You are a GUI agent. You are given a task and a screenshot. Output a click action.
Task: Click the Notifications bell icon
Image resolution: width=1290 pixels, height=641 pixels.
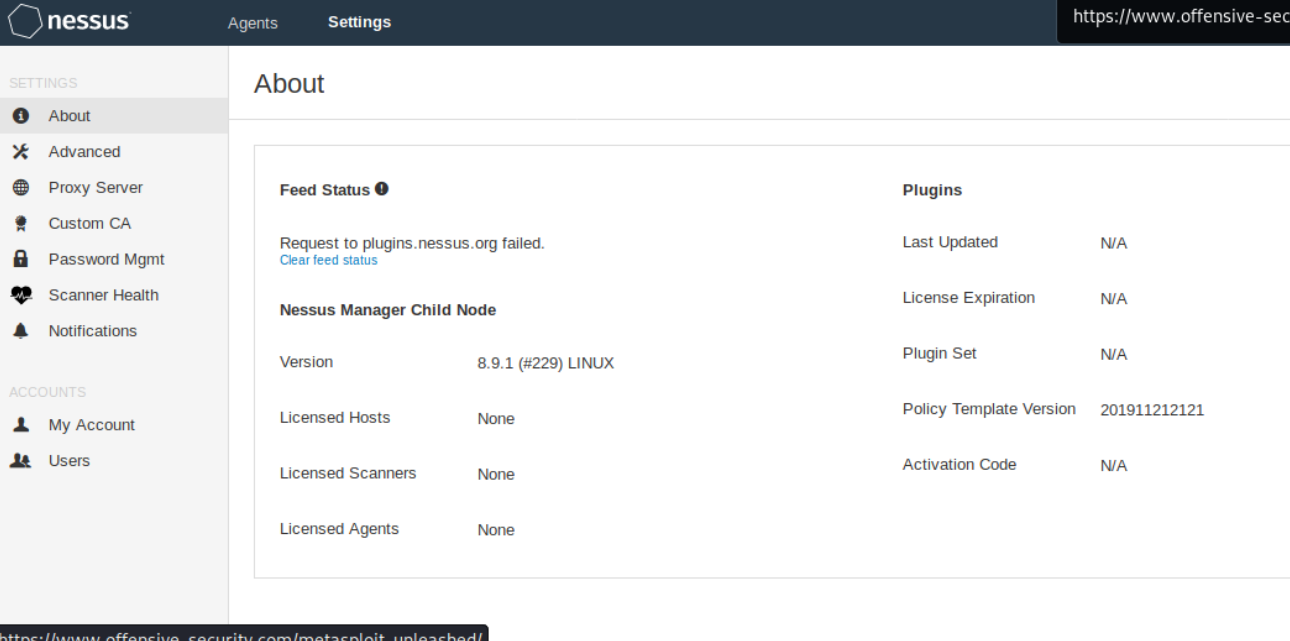(x=20, y=331)
